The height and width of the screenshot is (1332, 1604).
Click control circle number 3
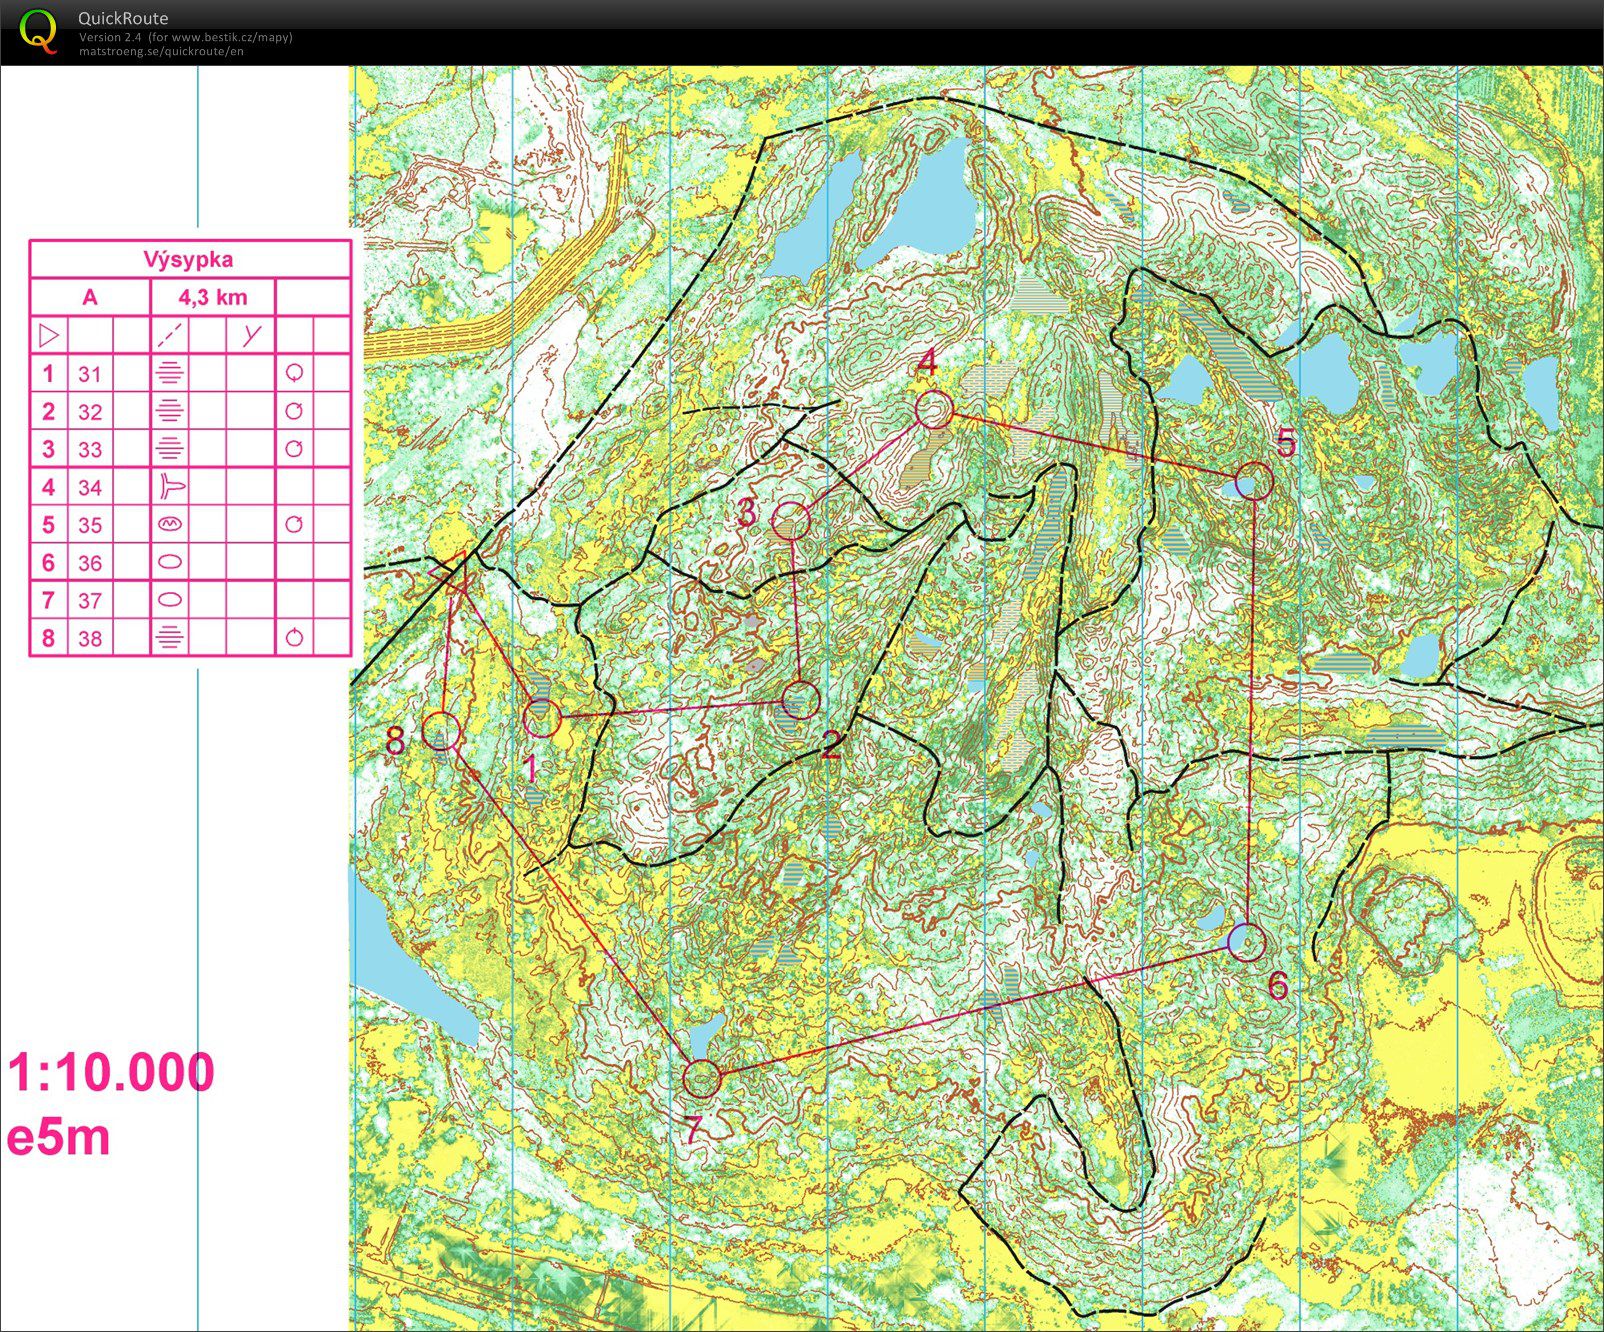(x=791, y=521)
